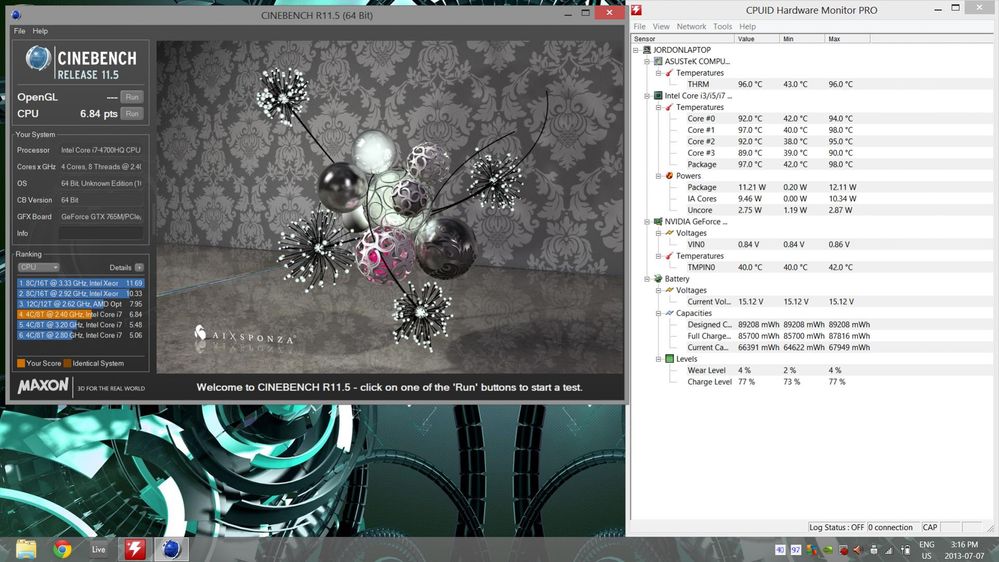Open Hardware Monitor Help menu
999x562 pixels.
click(x=747, y=27)
